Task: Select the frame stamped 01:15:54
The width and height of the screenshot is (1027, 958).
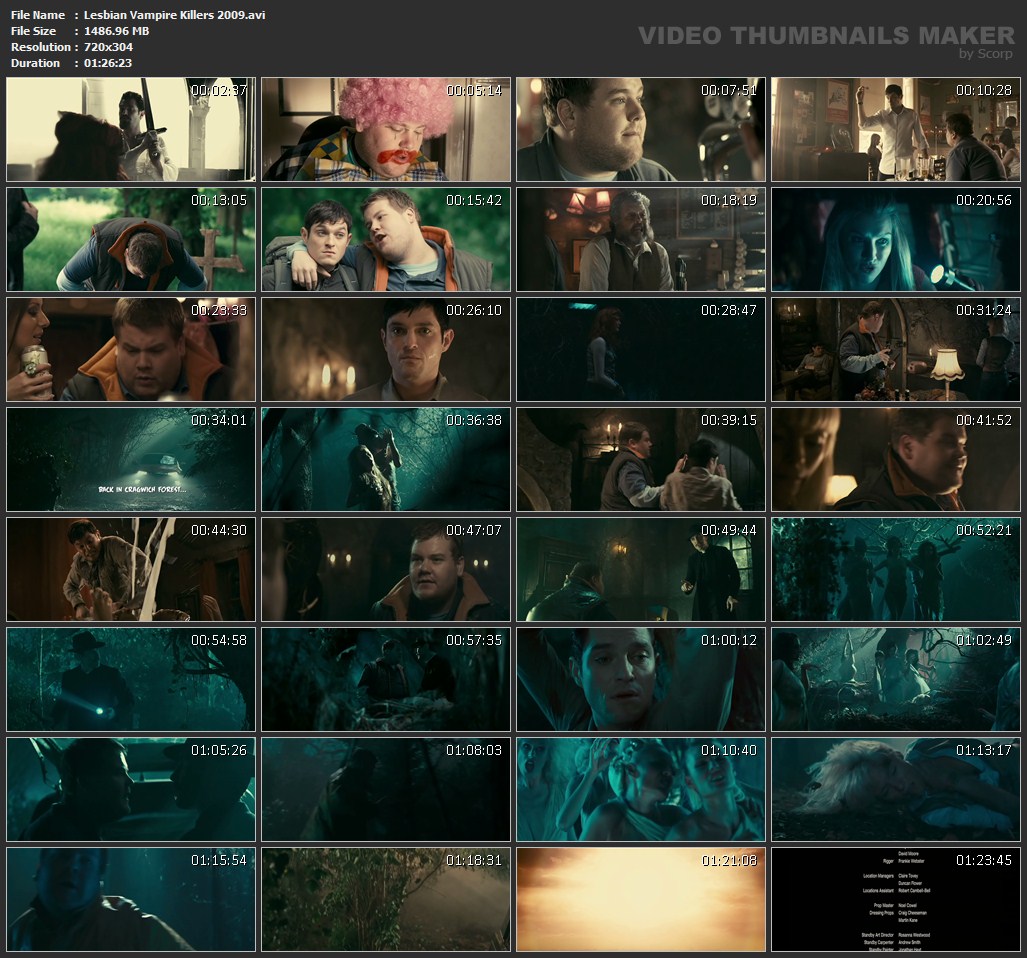Action: [x=131, y=899]
